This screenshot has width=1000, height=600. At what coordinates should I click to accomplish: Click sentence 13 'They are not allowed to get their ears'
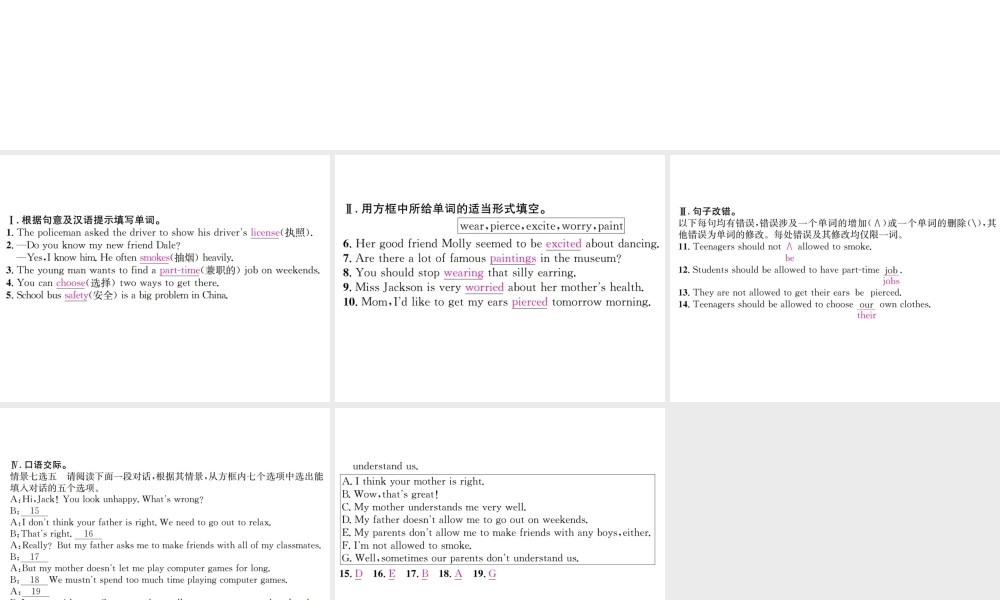tap(790, 293)
